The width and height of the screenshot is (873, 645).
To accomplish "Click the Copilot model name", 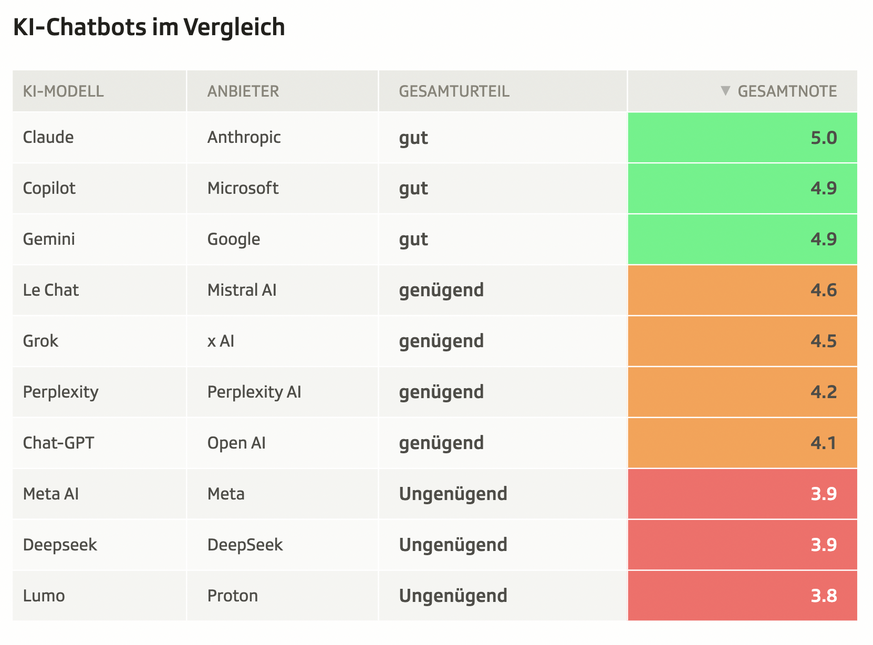I will tap(49, 188).
